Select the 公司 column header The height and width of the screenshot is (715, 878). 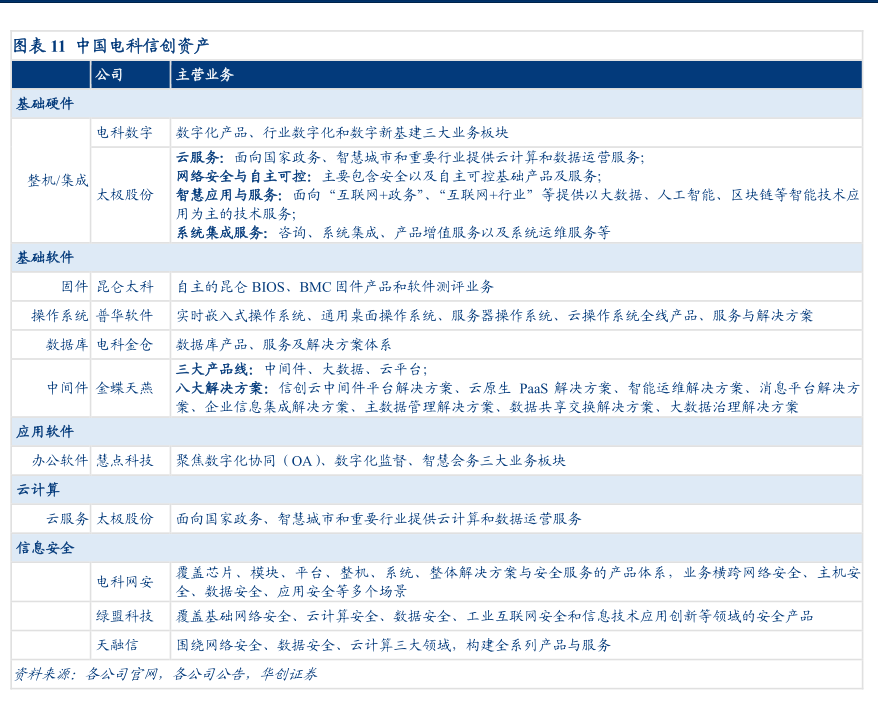click(x=109, y=75)
